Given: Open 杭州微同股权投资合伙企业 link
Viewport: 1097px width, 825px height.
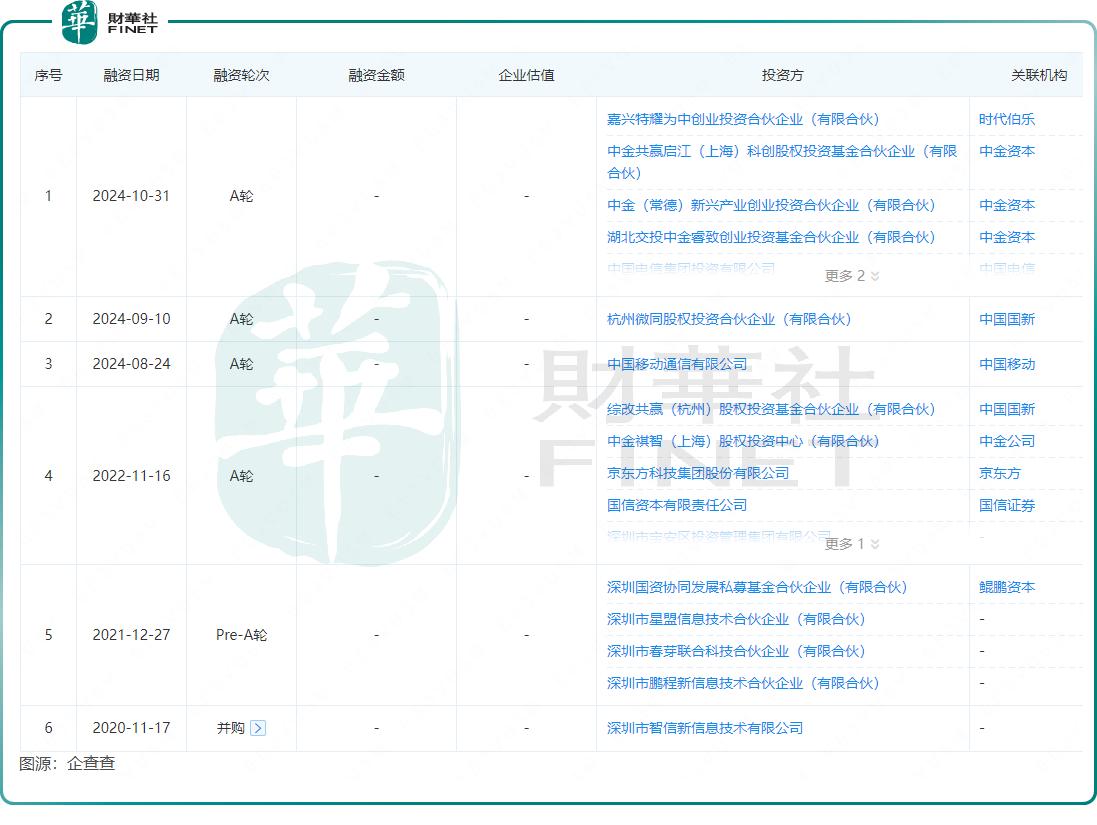Looking at the screenshot, I should coord(729,319).
